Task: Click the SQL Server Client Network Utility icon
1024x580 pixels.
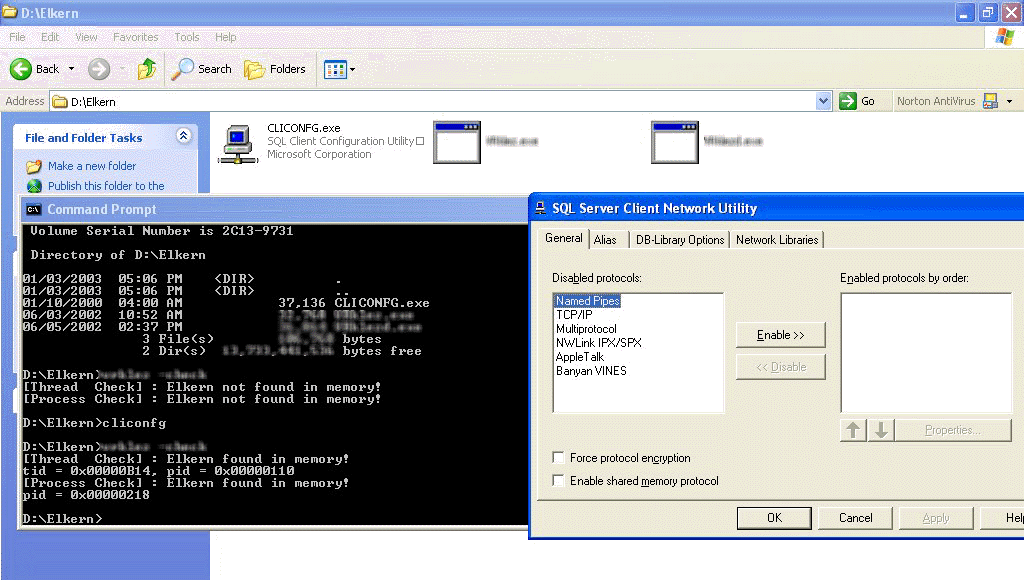Action: point(540,208)
